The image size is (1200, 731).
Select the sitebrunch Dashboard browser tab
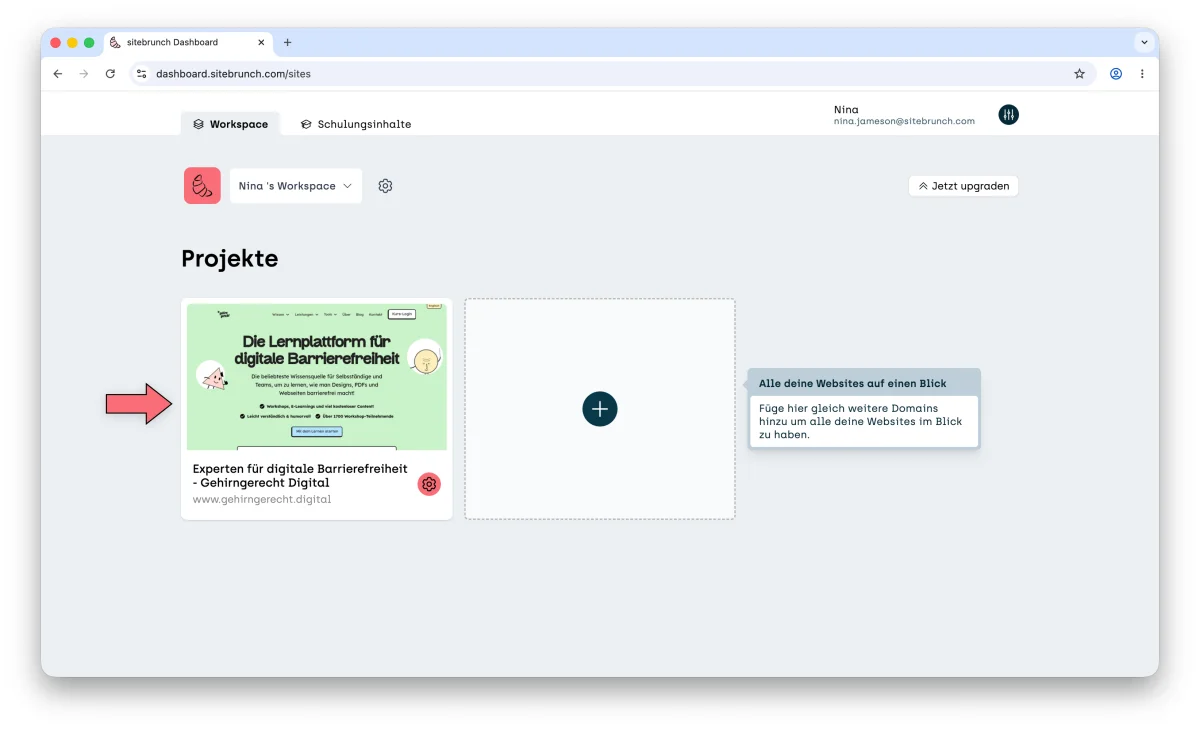[188, 42]
